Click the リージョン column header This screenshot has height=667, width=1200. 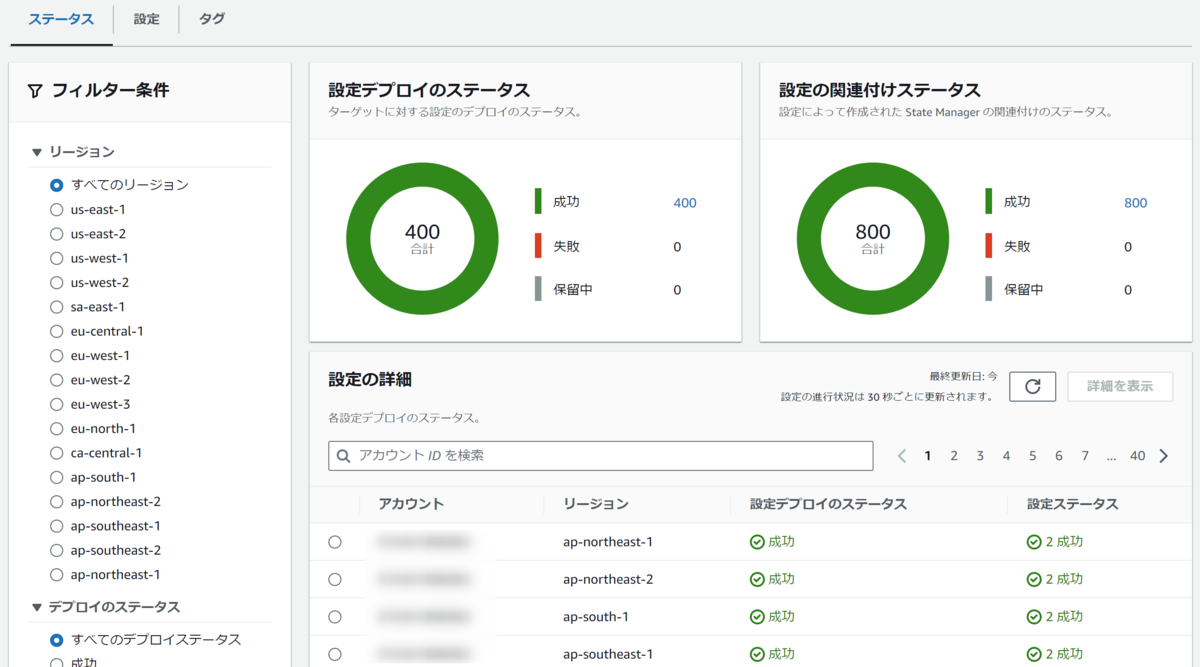point(596,504)
